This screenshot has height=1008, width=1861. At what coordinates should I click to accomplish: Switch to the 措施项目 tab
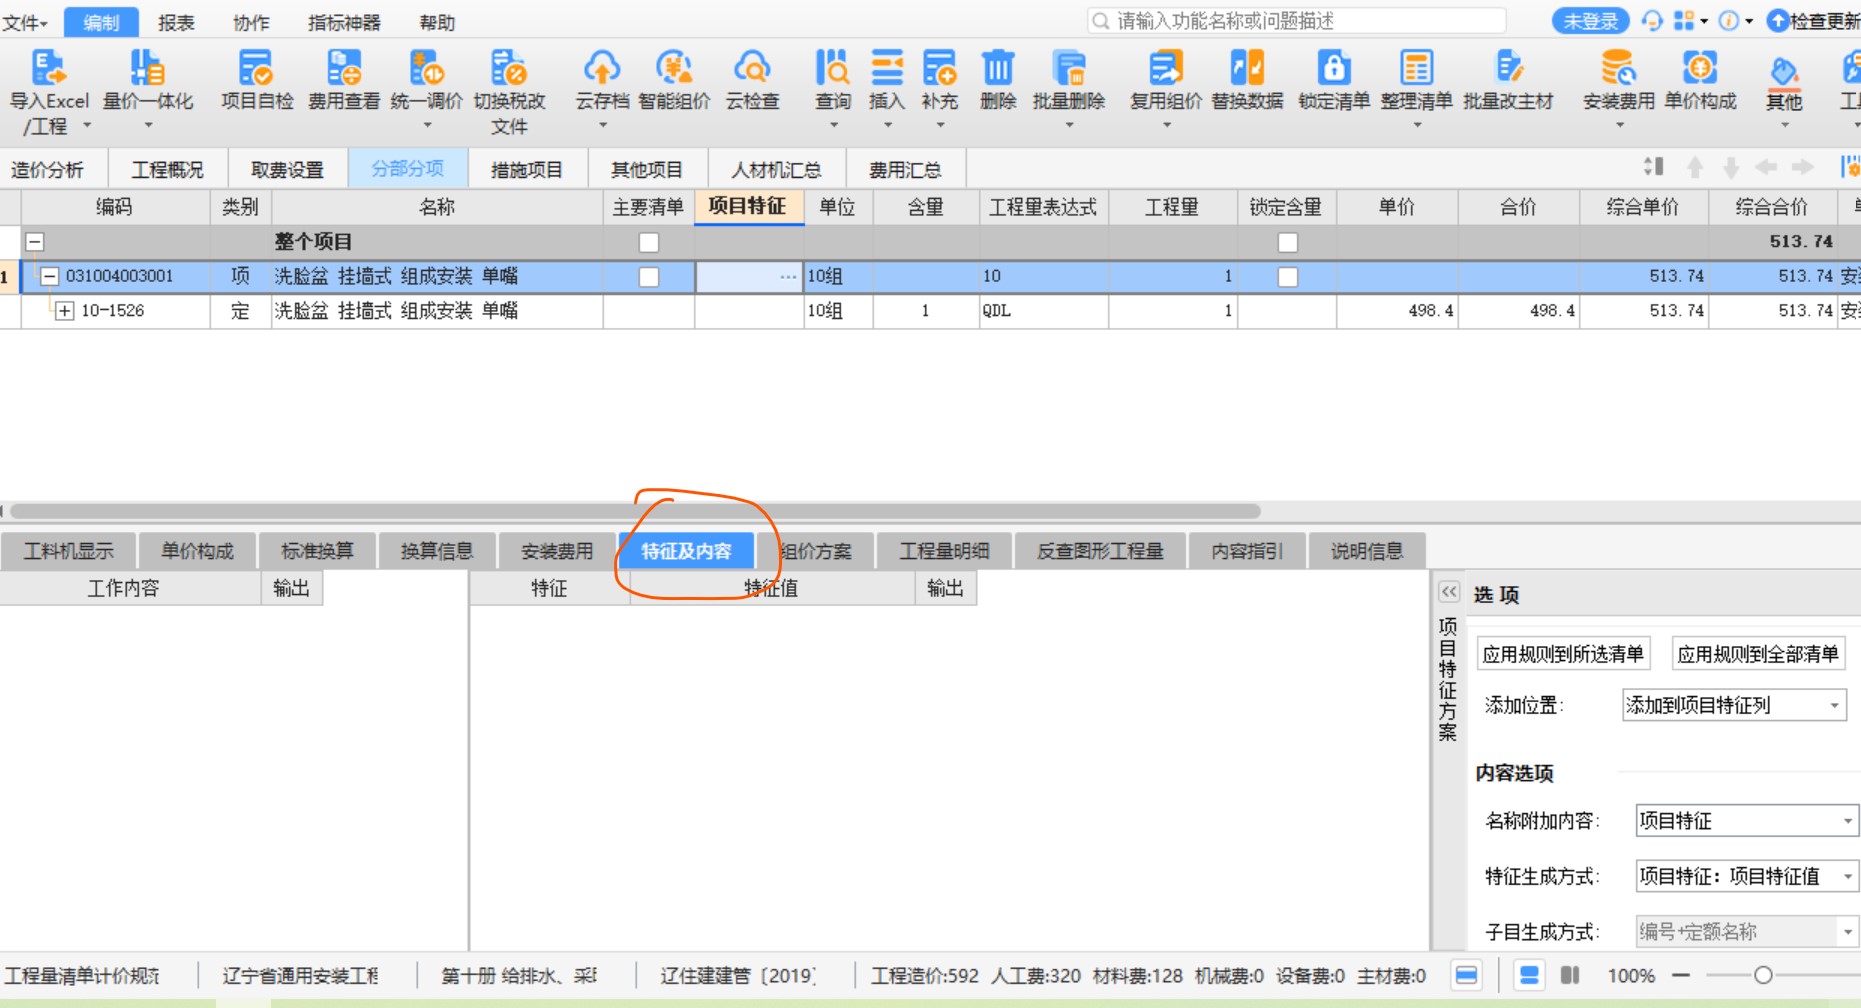527,169
